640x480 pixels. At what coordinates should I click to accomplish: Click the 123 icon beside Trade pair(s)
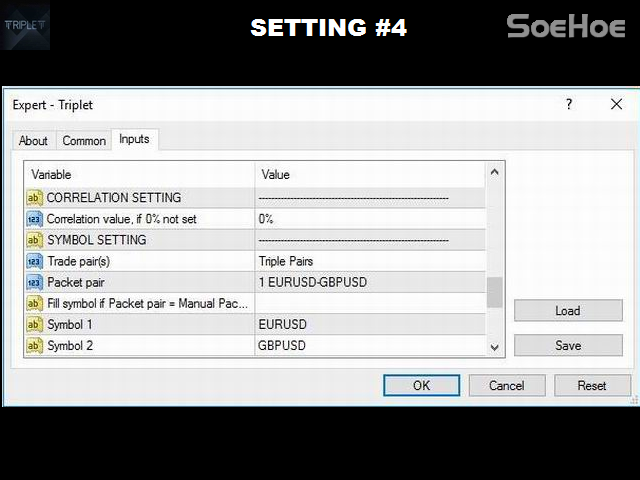point(34,261)
